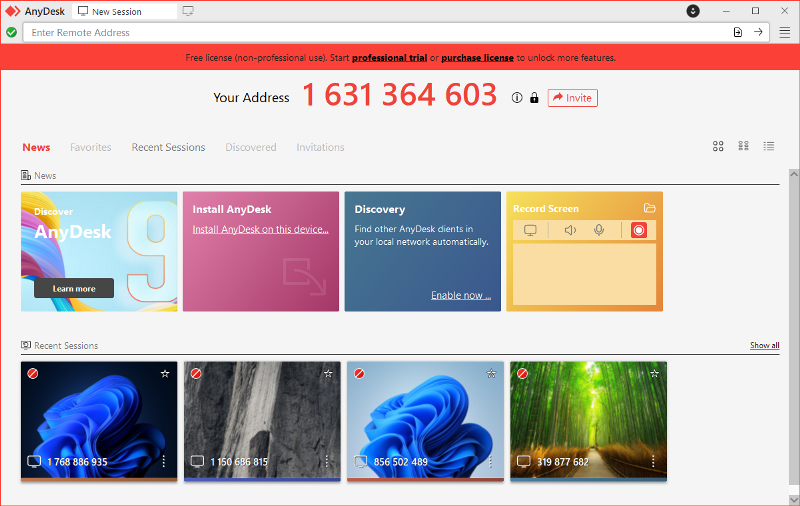Open the hamburger main menu
Image resolution: width=800 pixels, height=506 pixels.
784,32
